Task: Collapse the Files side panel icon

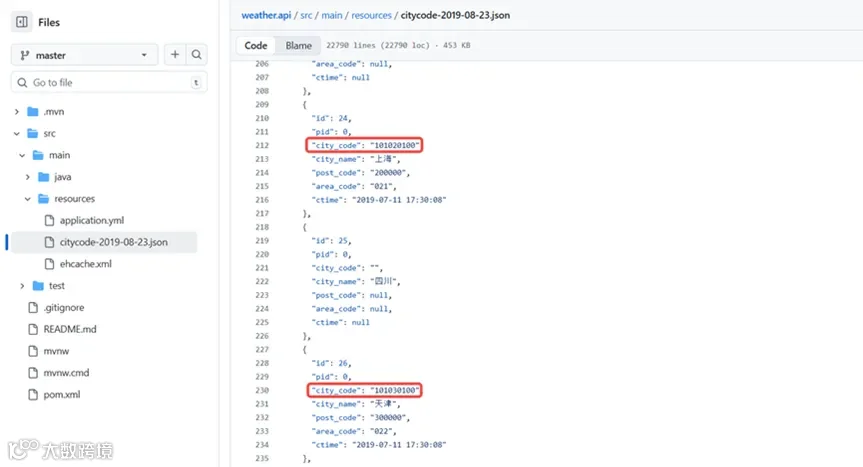Action: pos(21,22)
